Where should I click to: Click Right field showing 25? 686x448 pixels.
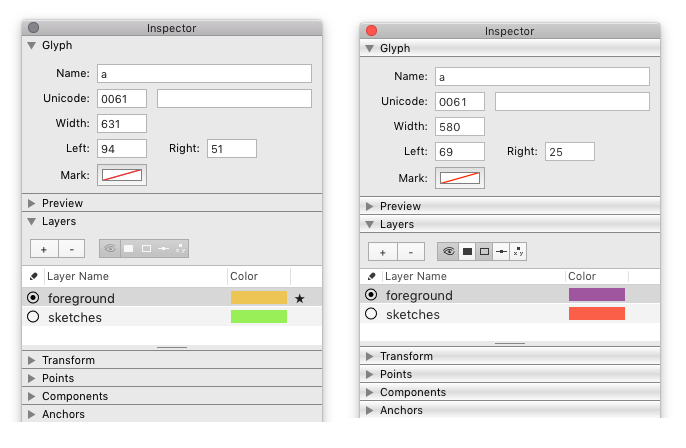570,151
